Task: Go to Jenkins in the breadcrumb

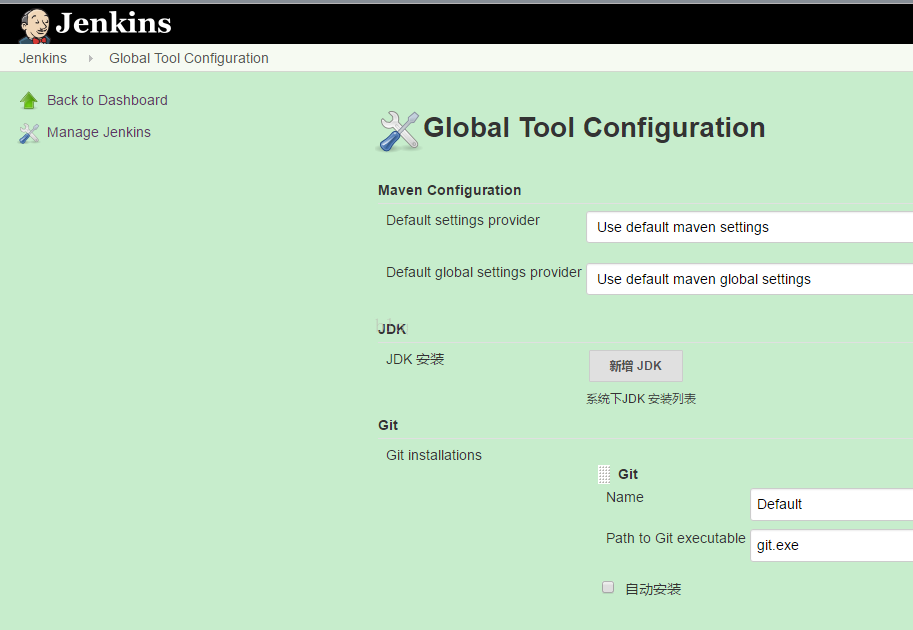Action: pyautogui.click(x=43, y=58)
